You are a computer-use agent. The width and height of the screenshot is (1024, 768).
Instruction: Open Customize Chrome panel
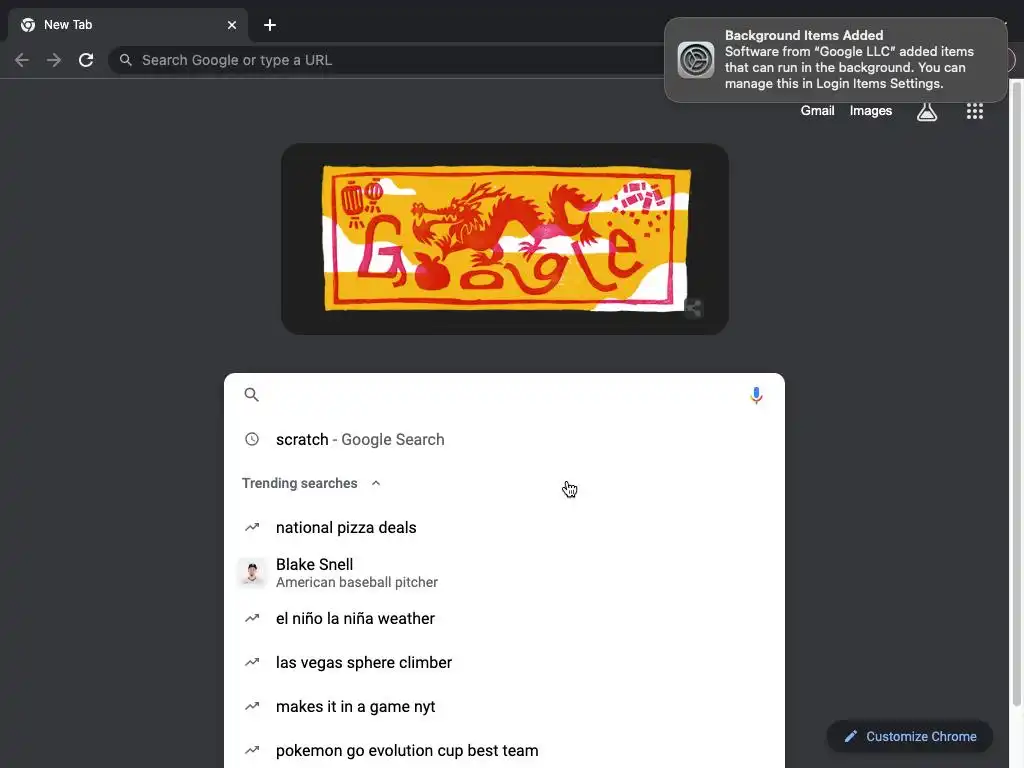910,737
